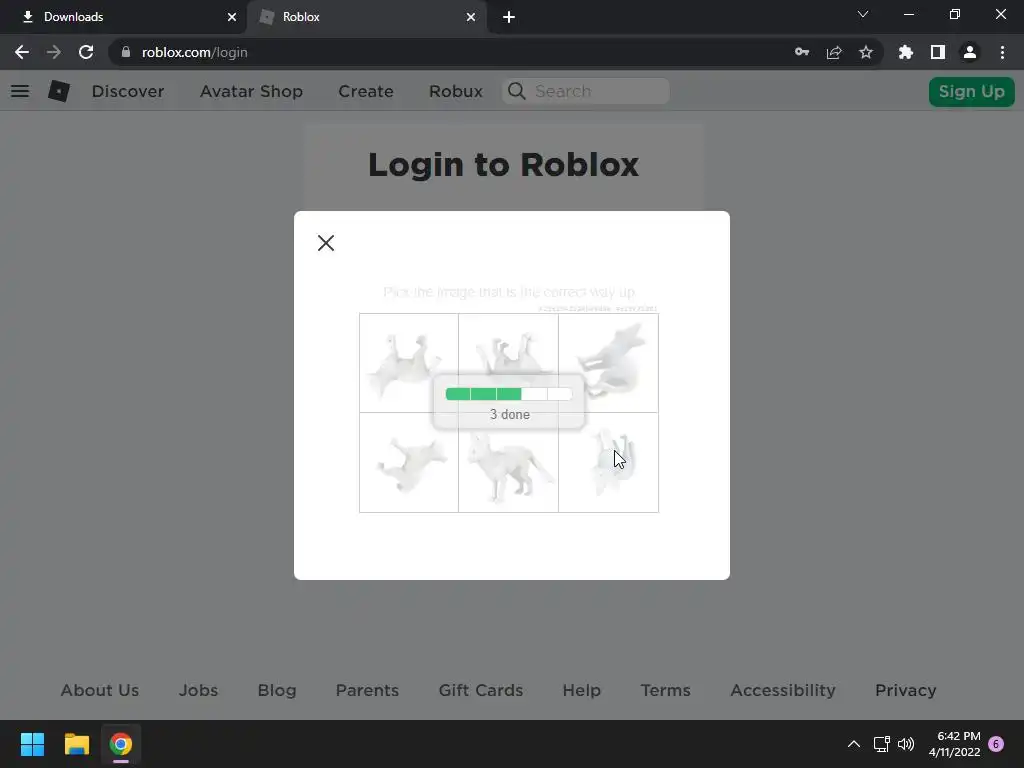Reload the Roblox login page
1024x768 pixels.
pos(86,52)
